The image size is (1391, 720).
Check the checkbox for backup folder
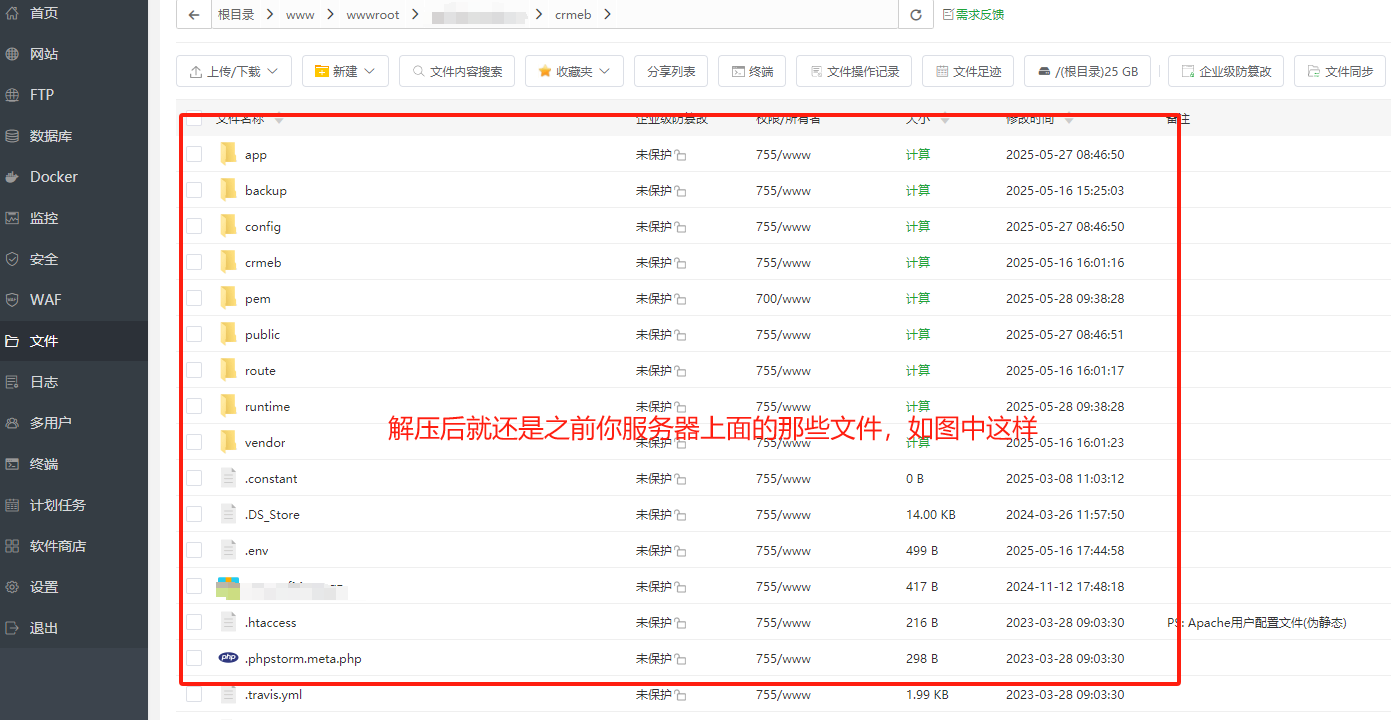194,190
